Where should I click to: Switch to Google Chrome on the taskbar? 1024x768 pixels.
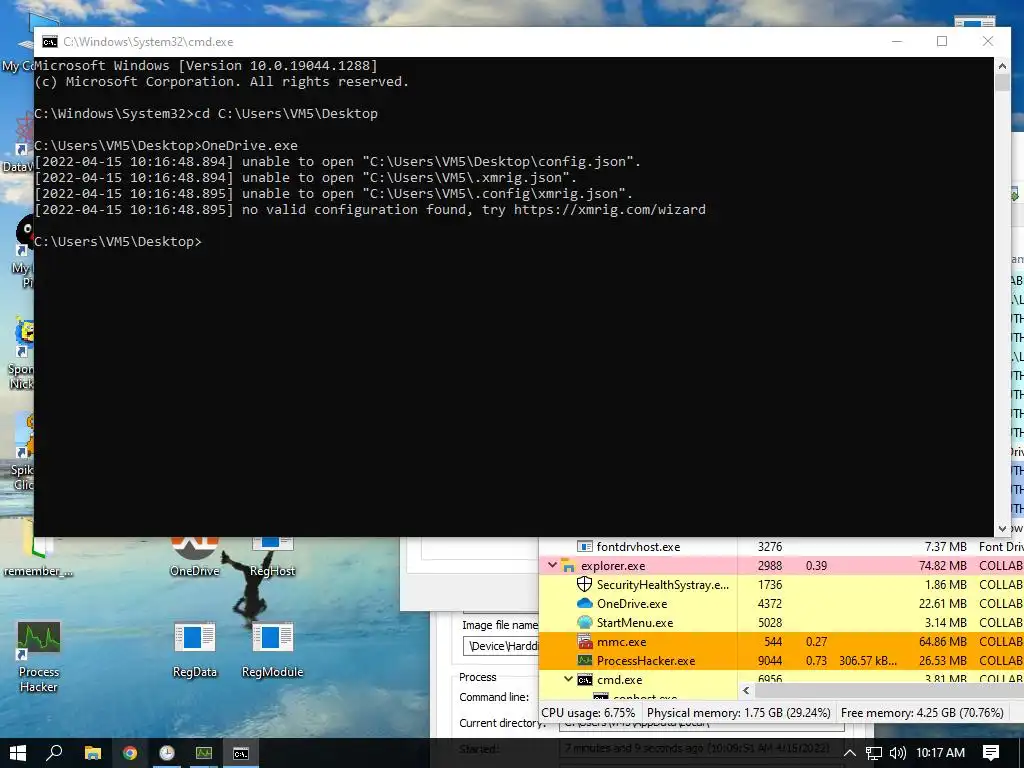[130, 753]
